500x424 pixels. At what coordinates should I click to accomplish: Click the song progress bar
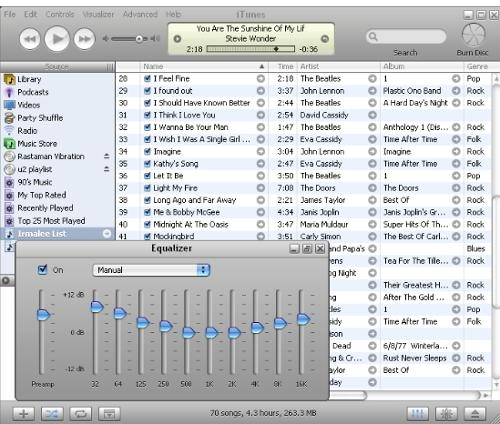(251, 49)
